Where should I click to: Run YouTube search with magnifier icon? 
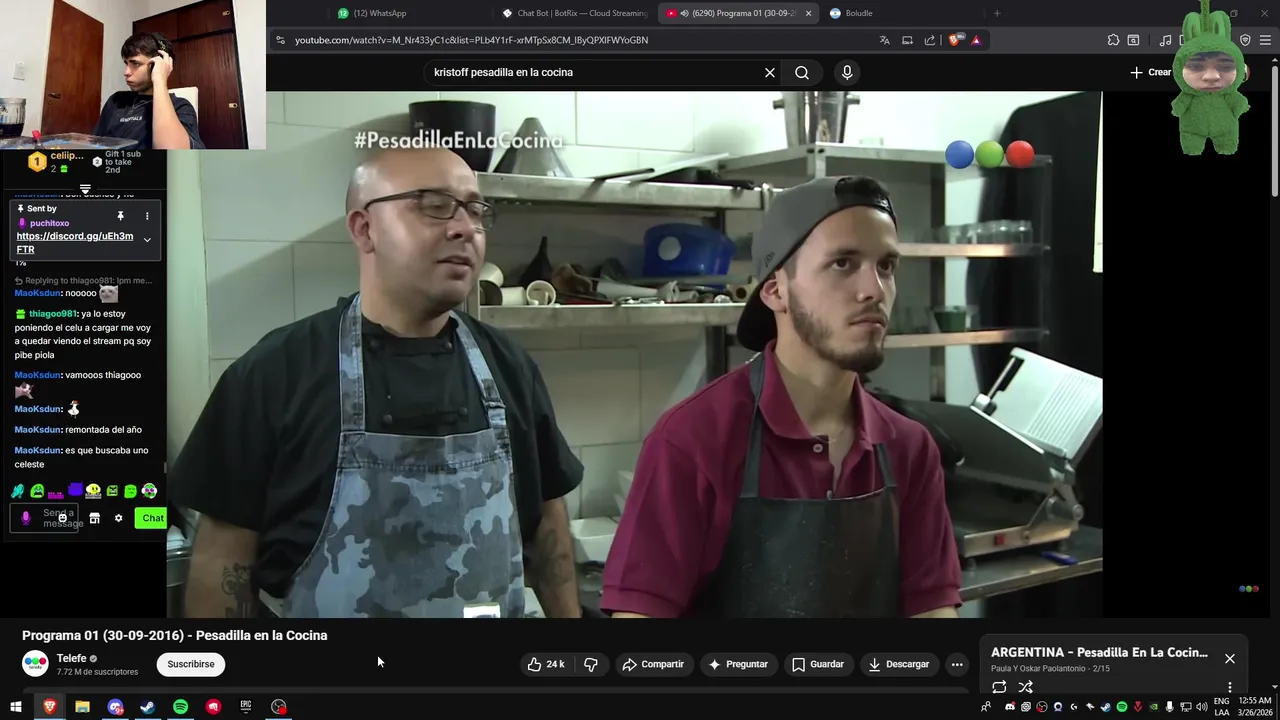click(x=802, y=72)
